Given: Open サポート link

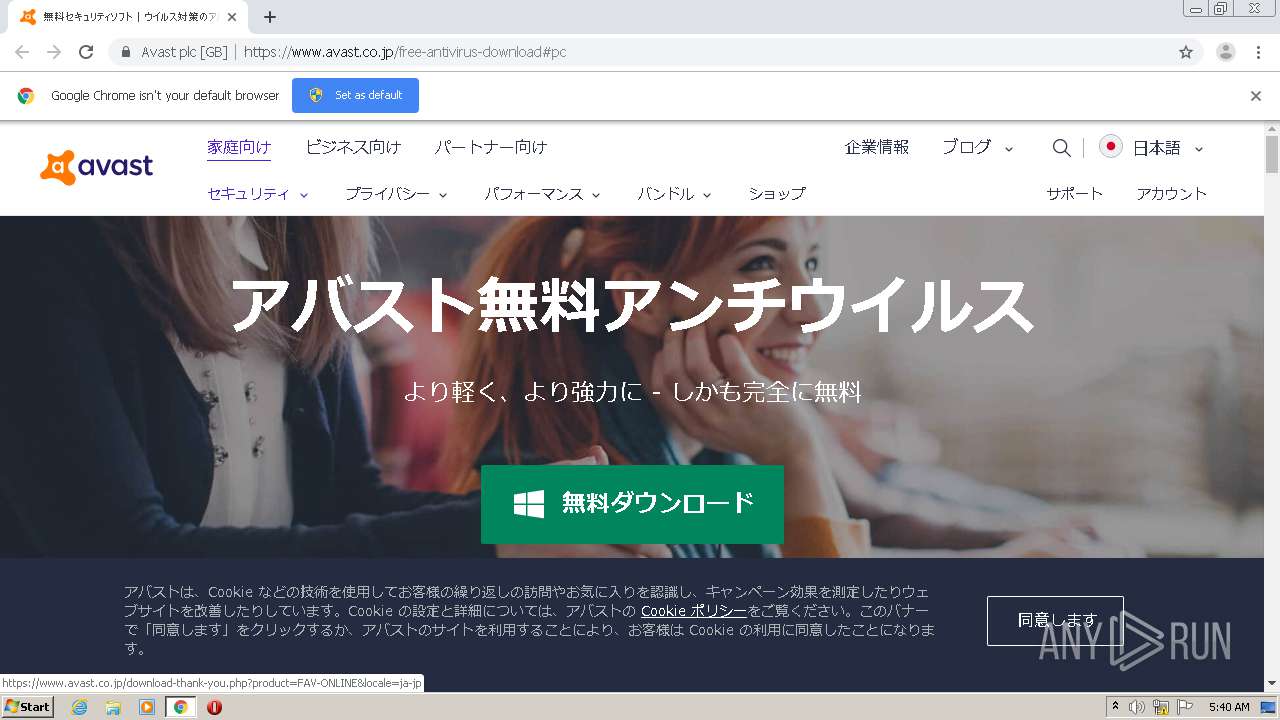Looking at the screenshot, I should (x=1075, y=194).
